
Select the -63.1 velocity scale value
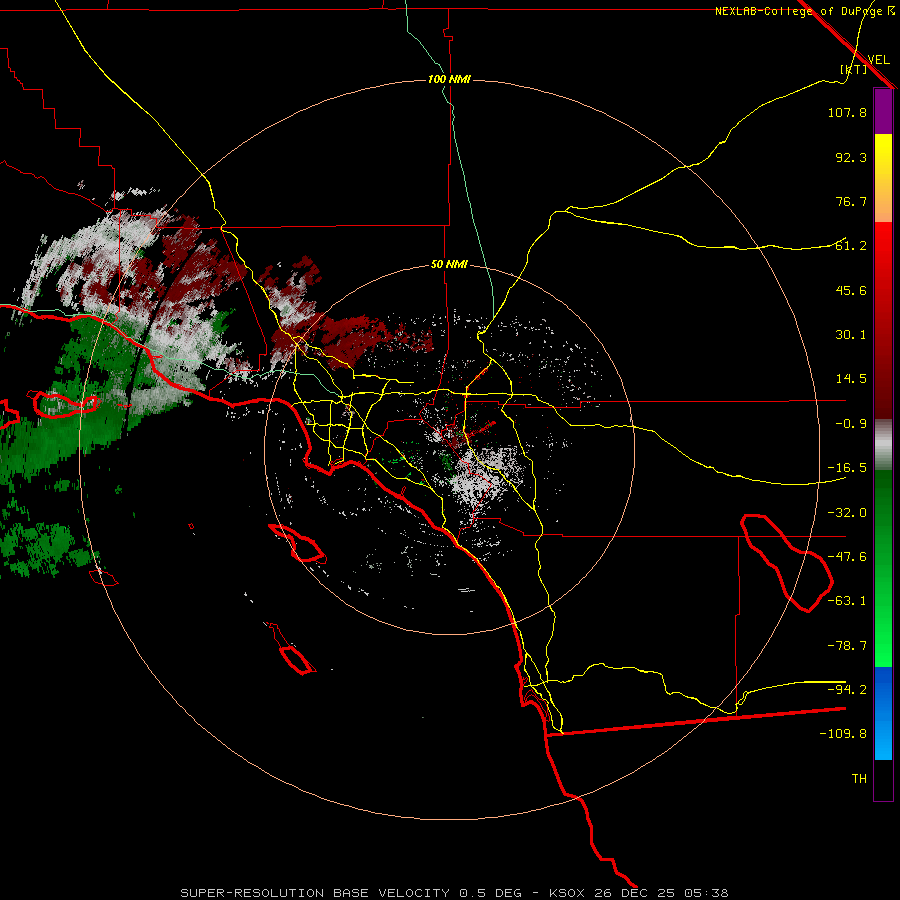pos(847,601)
